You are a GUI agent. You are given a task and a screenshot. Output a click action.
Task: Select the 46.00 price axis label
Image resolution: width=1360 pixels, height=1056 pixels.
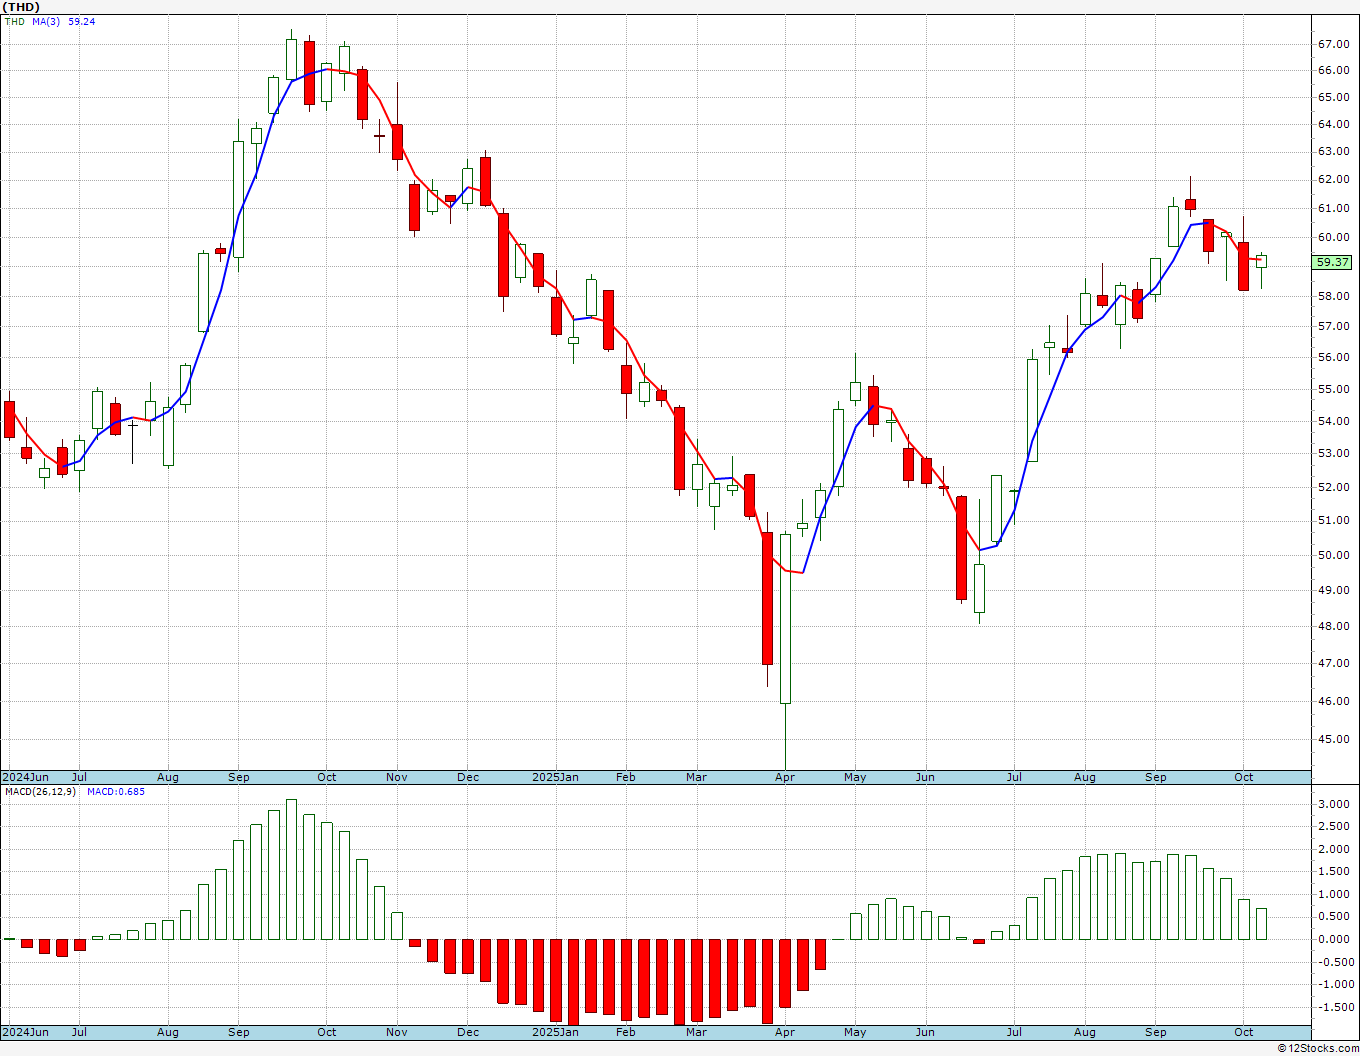[1333, 701]
